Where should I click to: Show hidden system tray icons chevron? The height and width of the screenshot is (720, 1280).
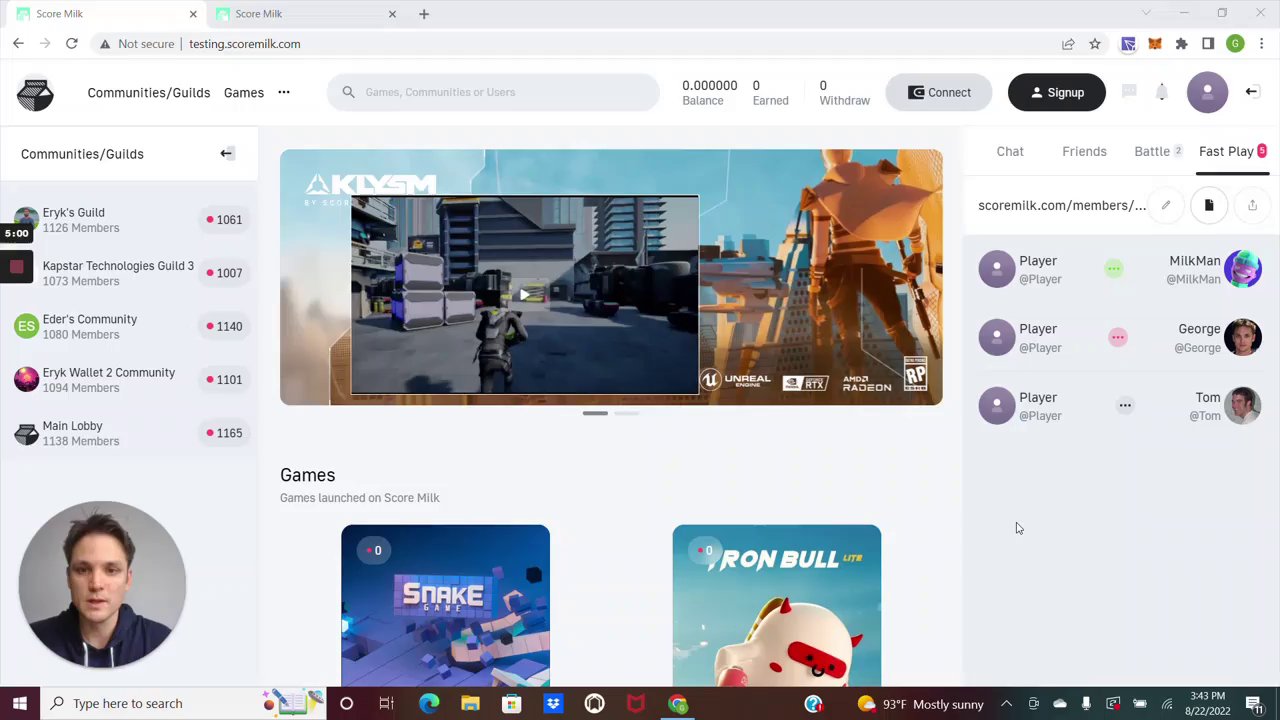point(1007,704)
